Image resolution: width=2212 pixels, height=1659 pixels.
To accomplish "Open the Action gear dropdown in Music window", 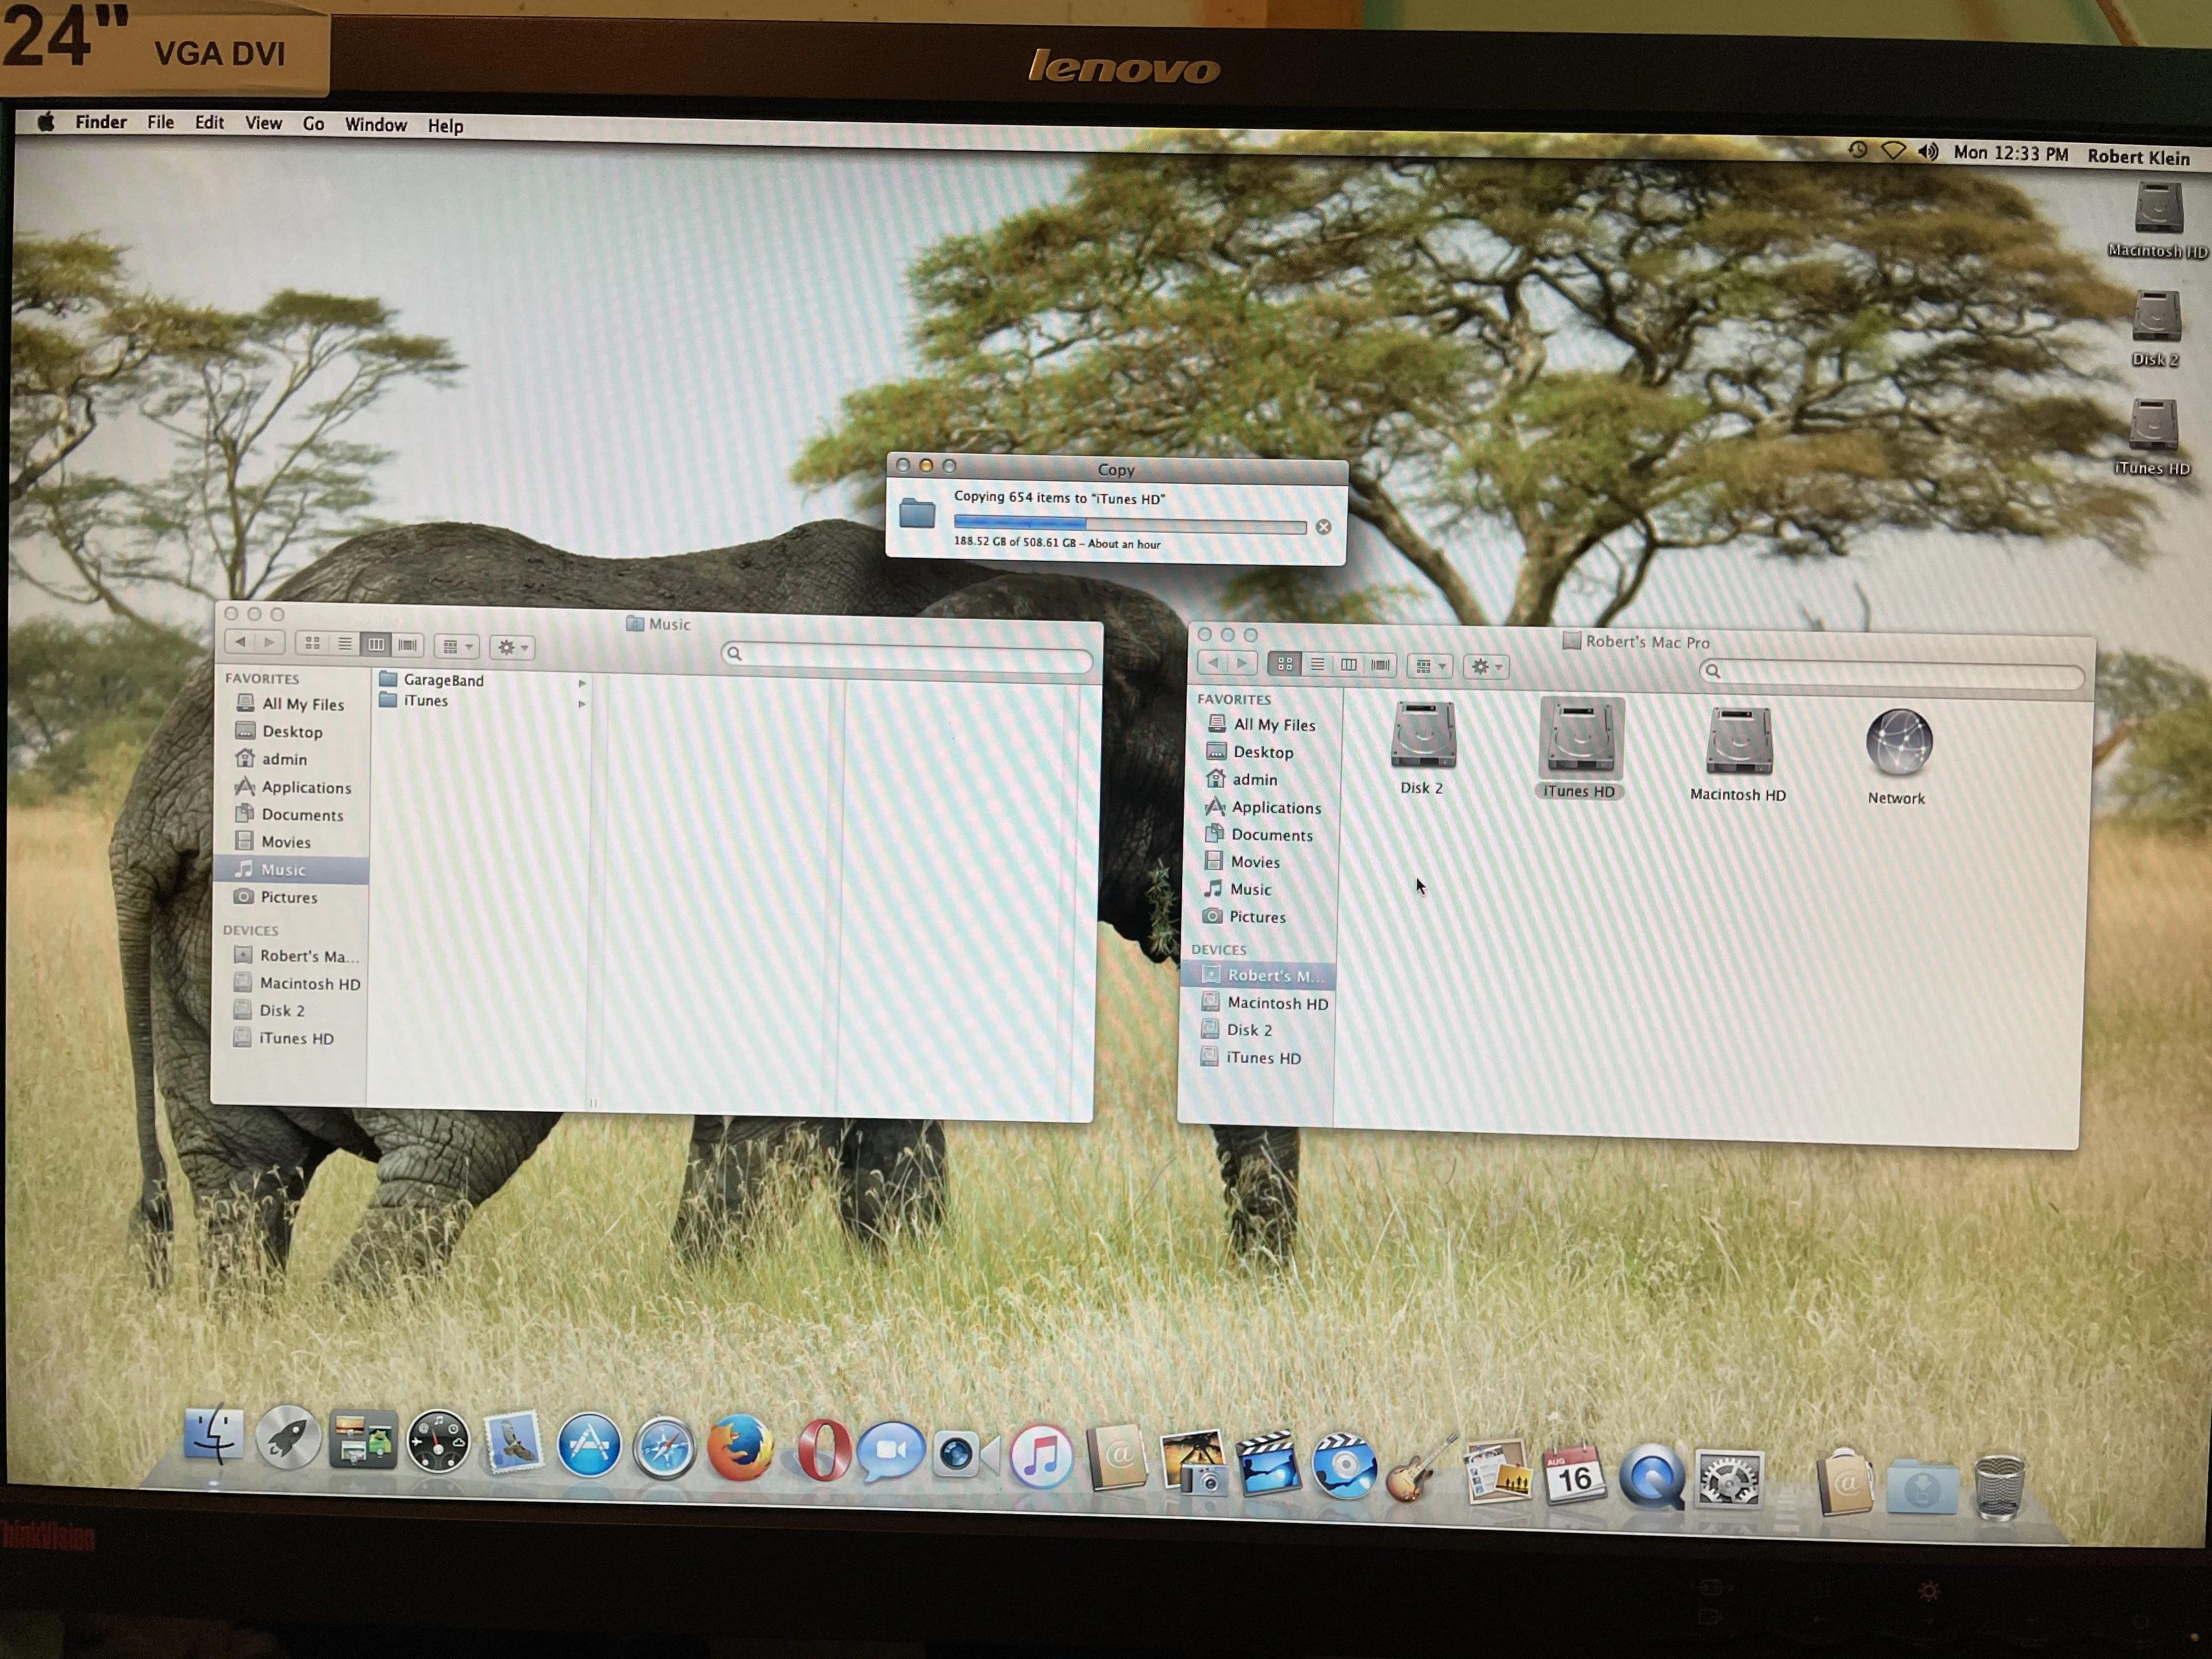I will point(512,647).
